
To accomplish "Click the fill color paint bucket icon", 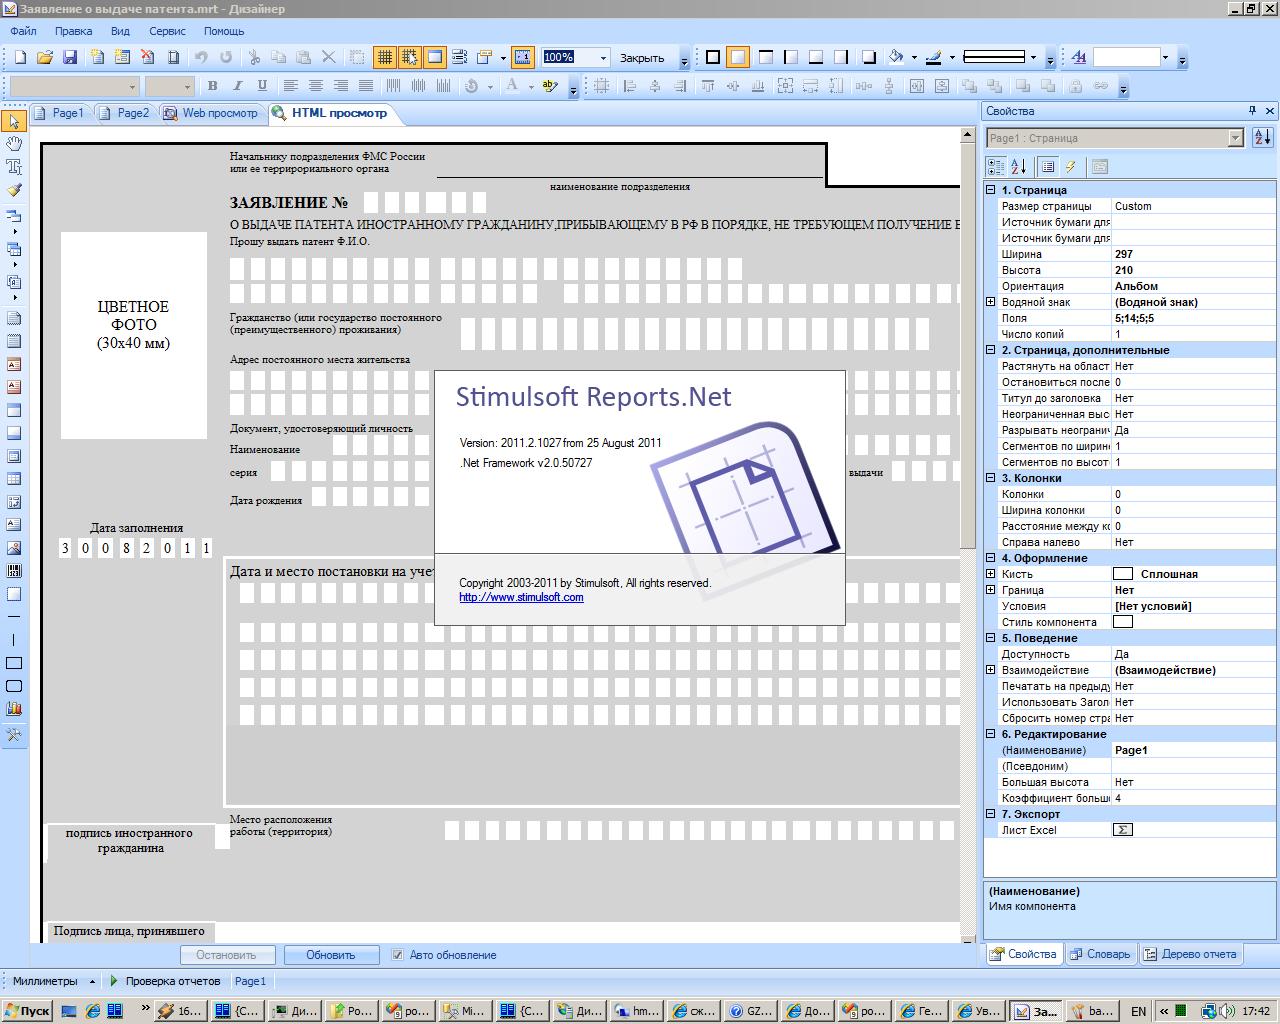I will (x=896, y=58).
